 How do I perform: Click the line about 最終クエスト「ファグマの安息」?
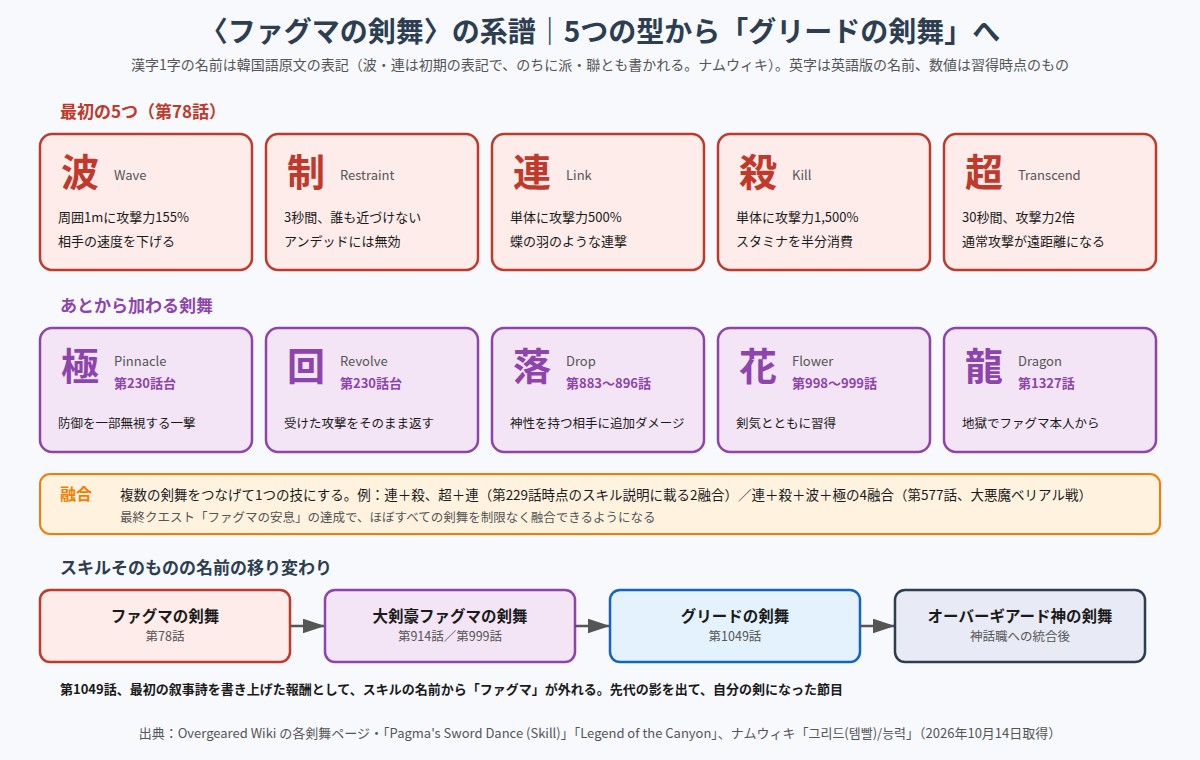pyautogui.click(x=387, y=517)
